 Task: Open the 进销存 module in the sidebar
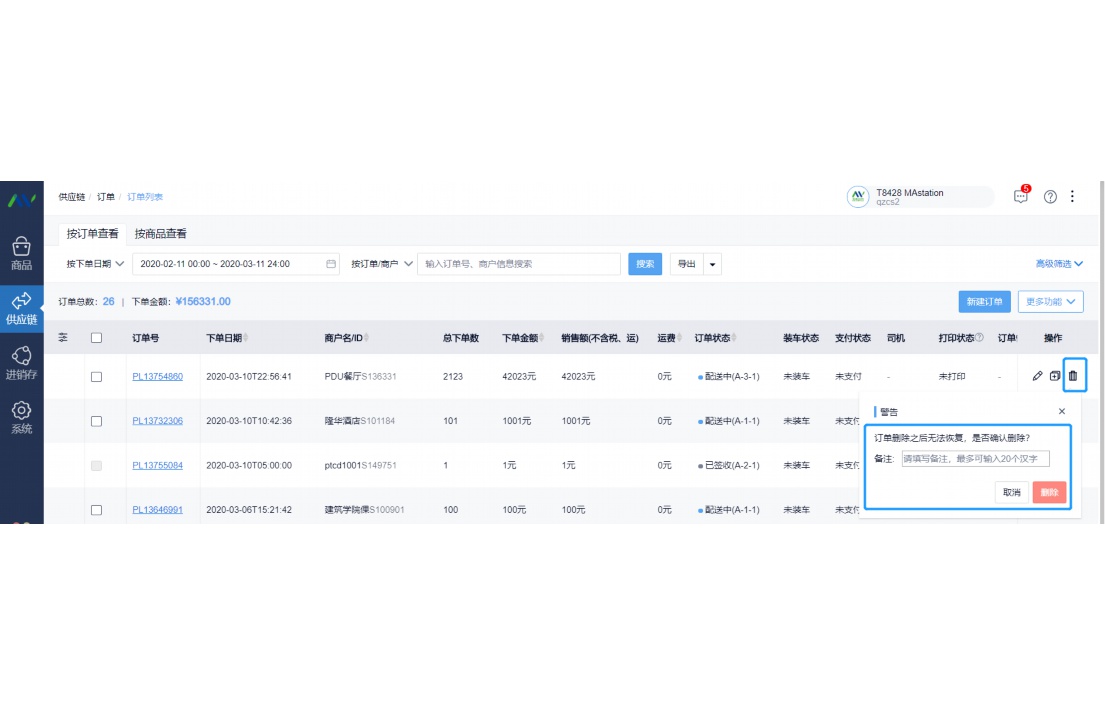click(x=21, y=363)
